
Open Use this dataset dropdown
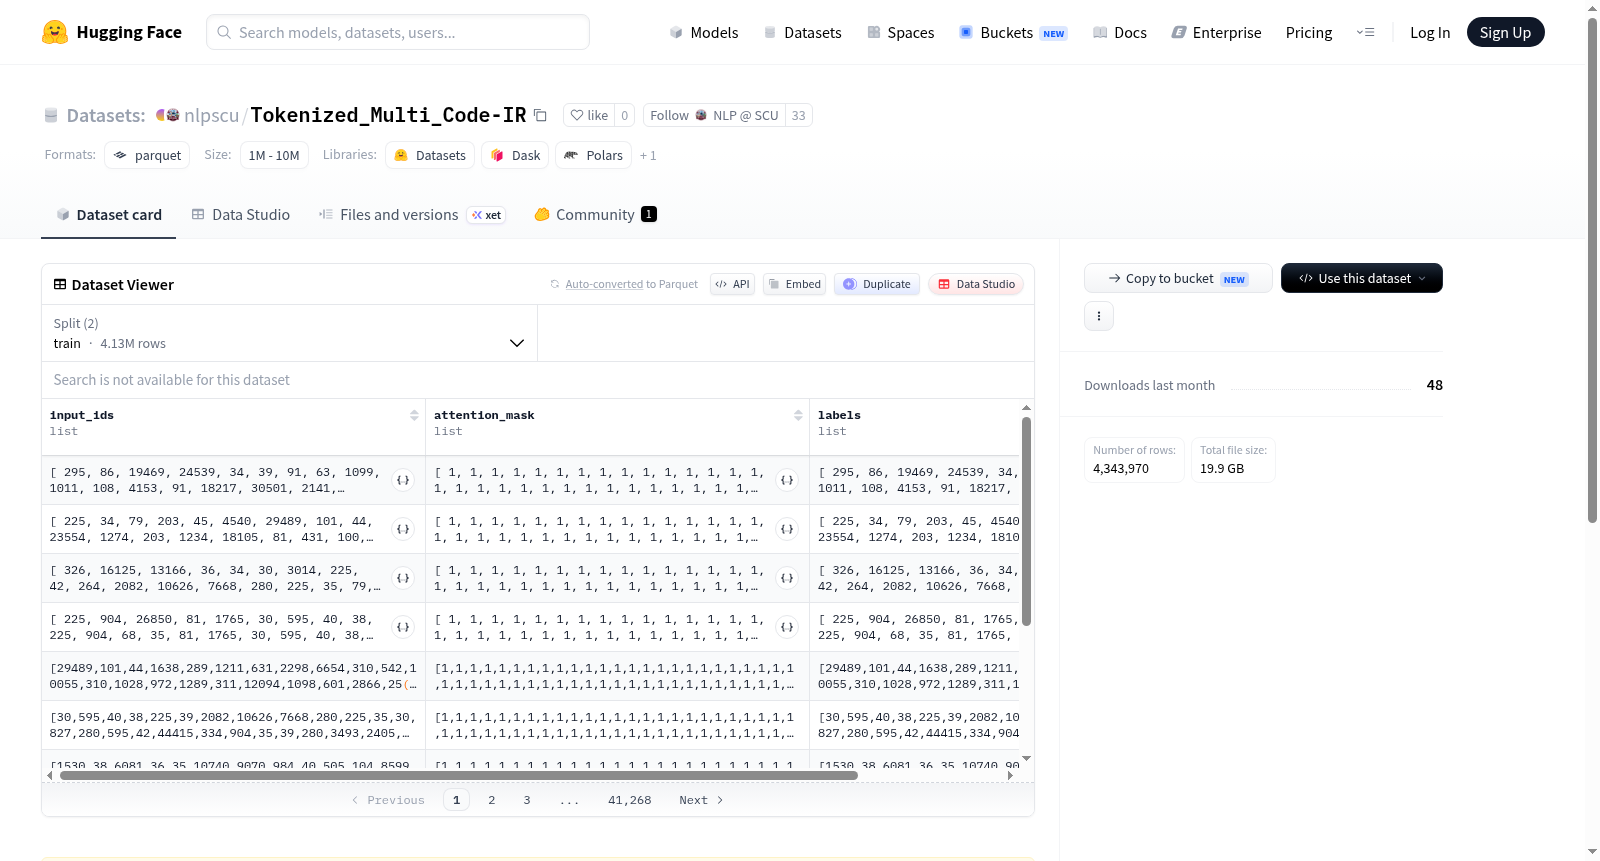coord(1362,278)
